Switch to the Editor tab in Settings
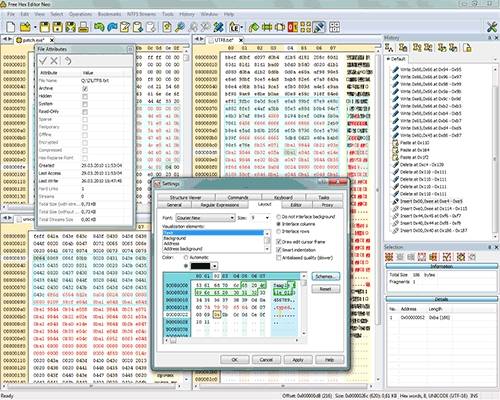Image resolution: width=500 pixels, height=400 pixels. (296, 205)
